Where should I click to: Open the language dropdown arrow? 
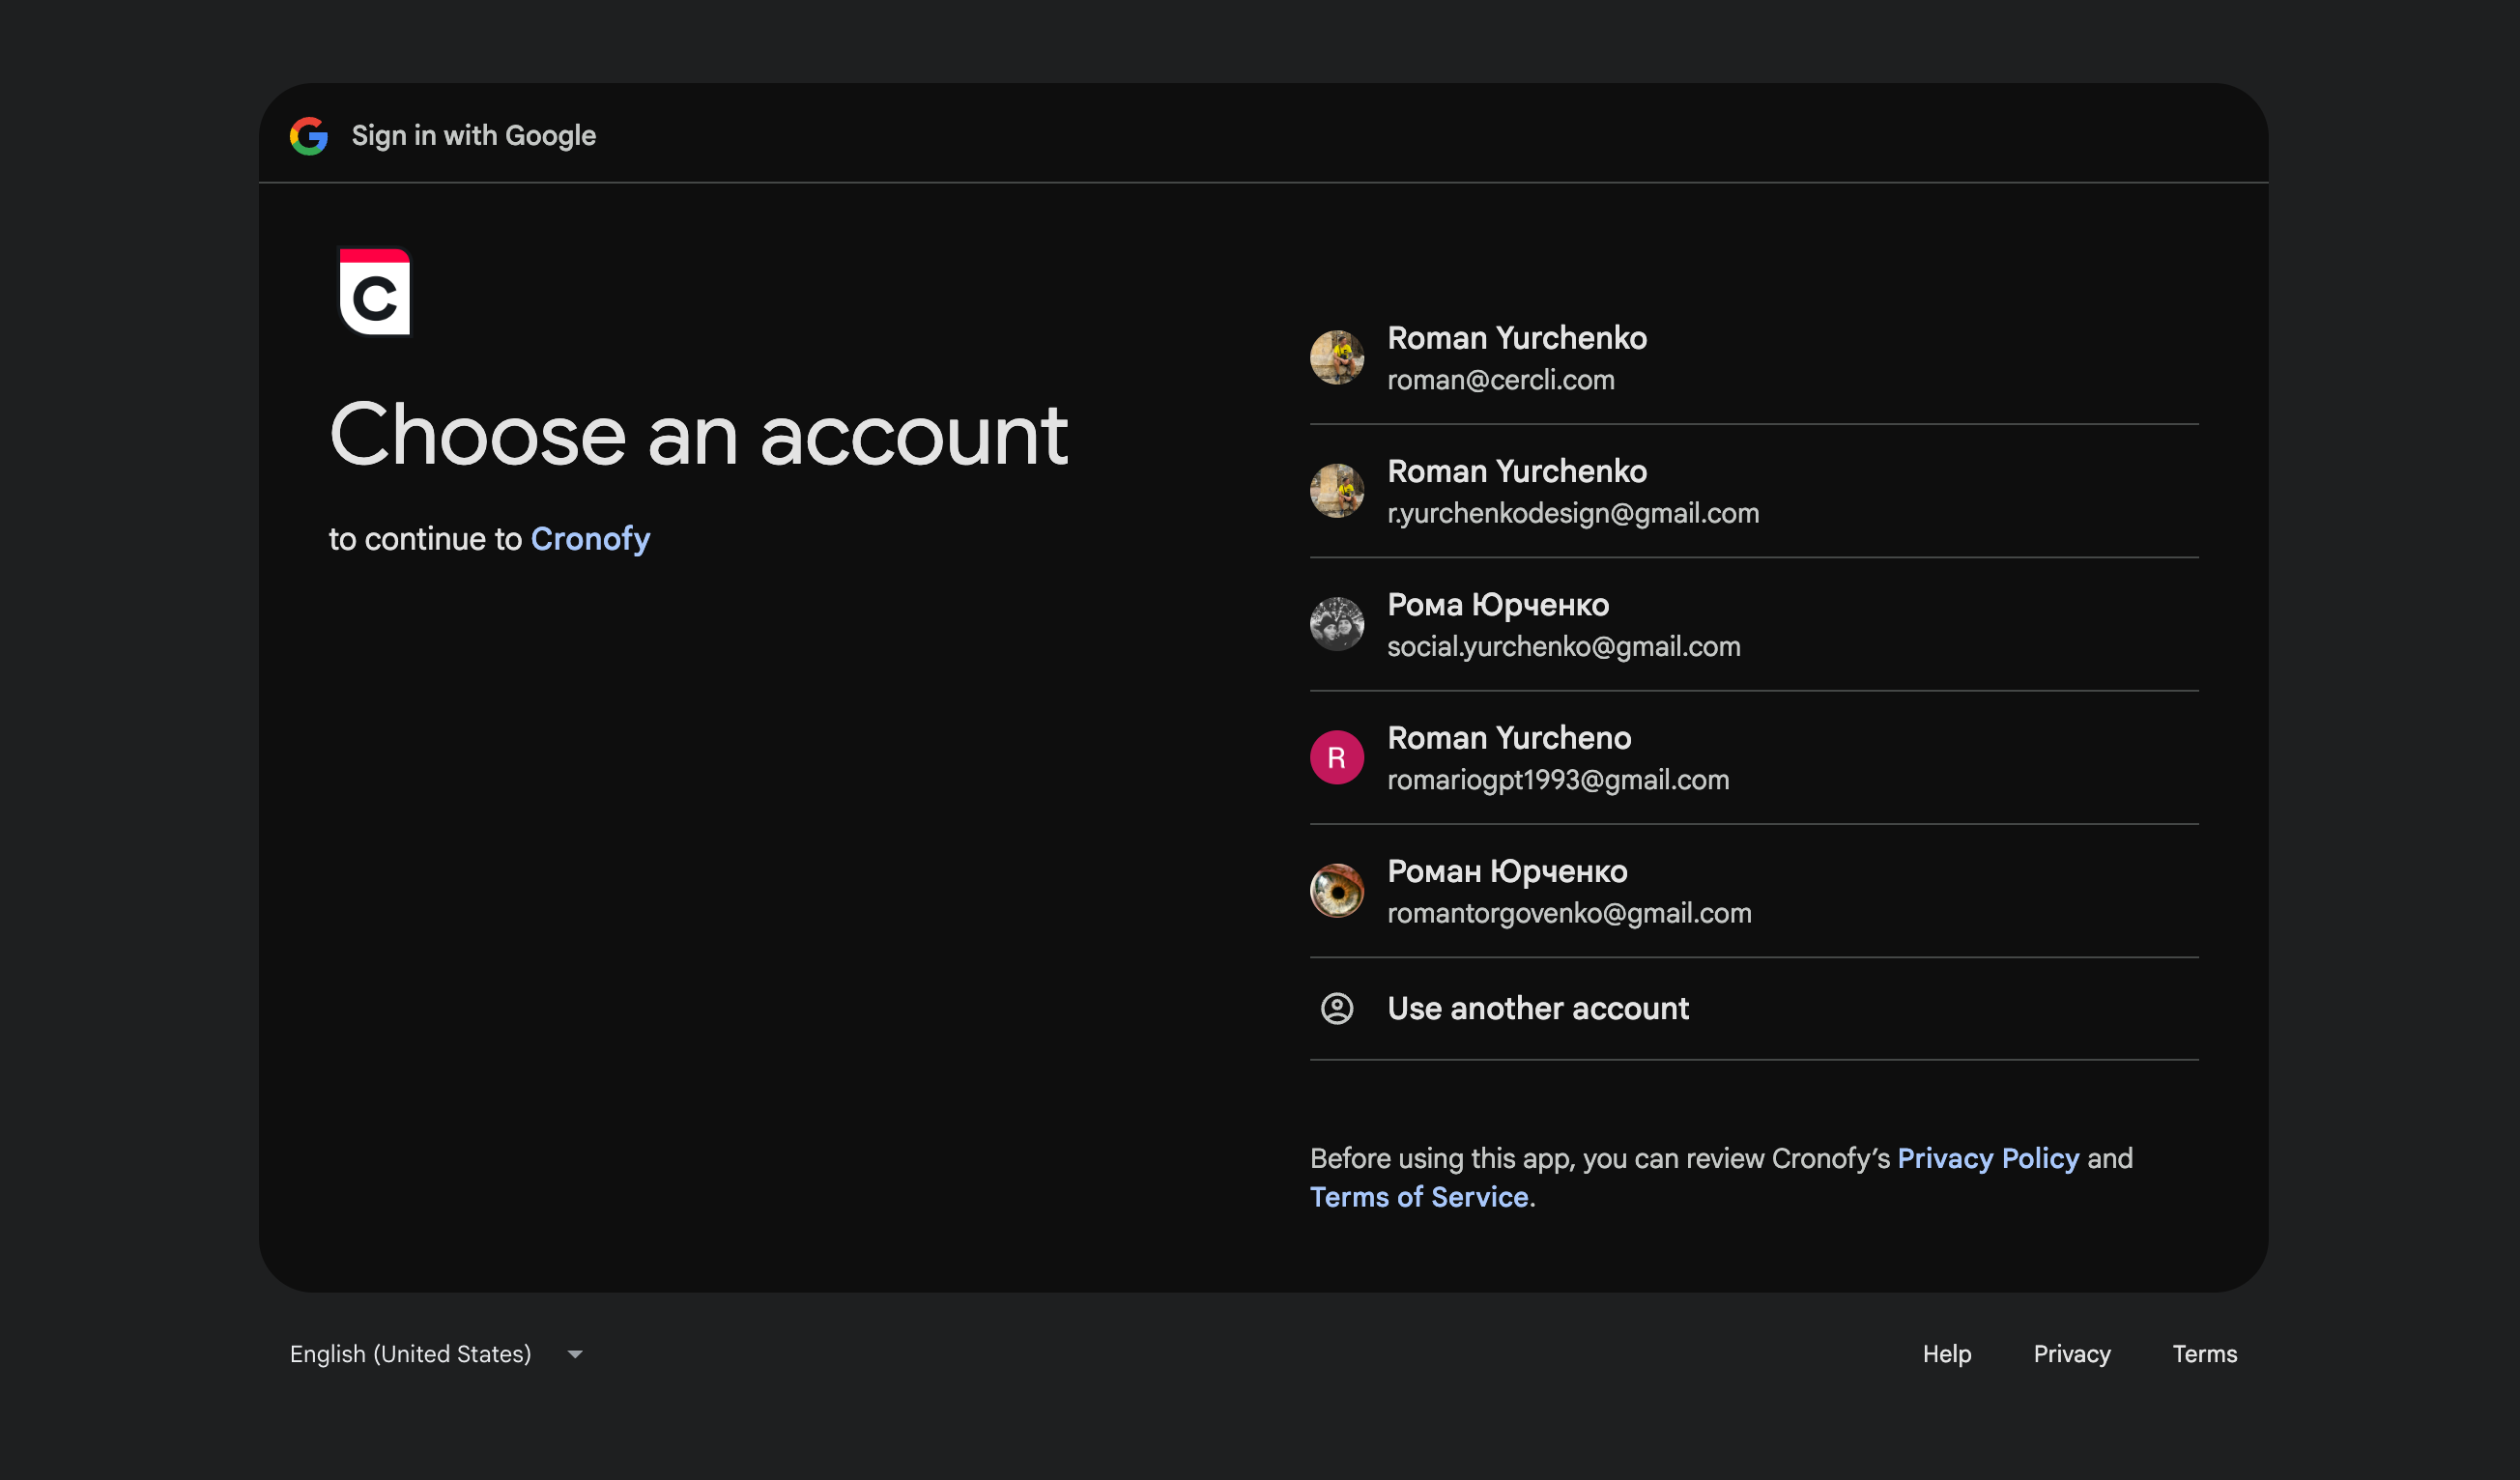[575, 1354]
